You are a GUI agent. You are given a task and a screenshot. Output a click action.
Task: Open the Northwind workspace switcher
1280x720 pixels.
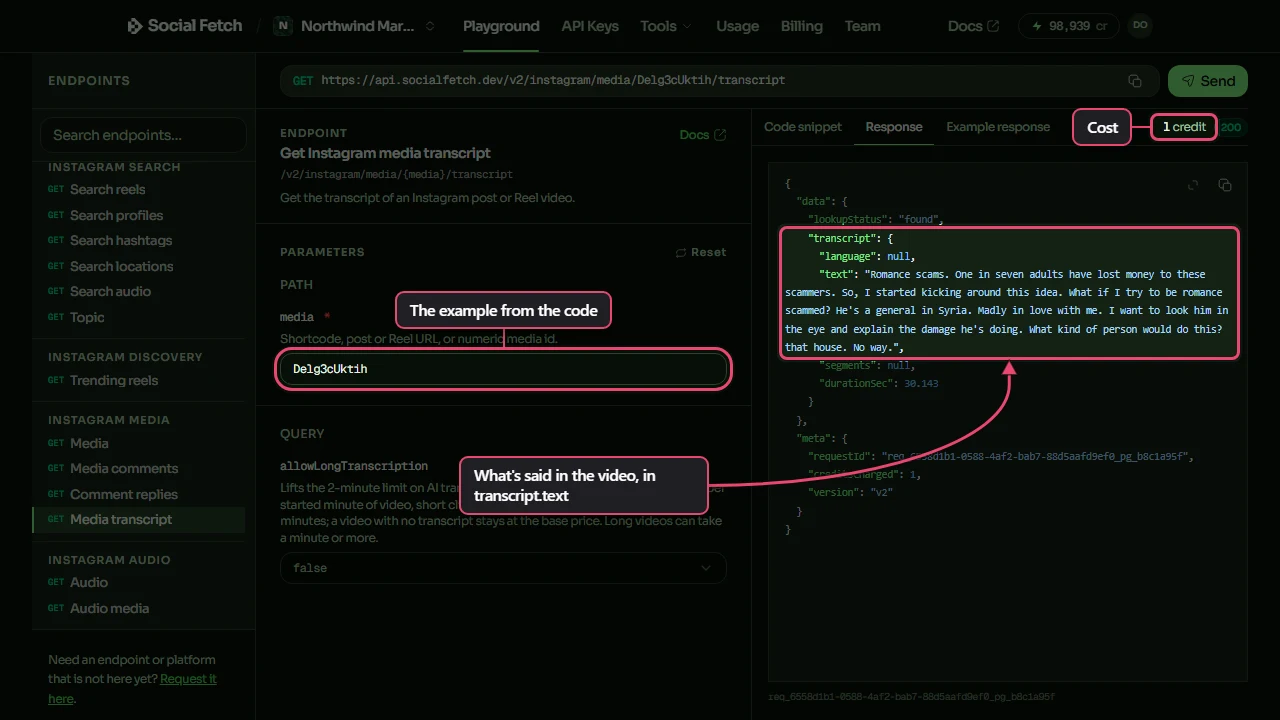356,26
